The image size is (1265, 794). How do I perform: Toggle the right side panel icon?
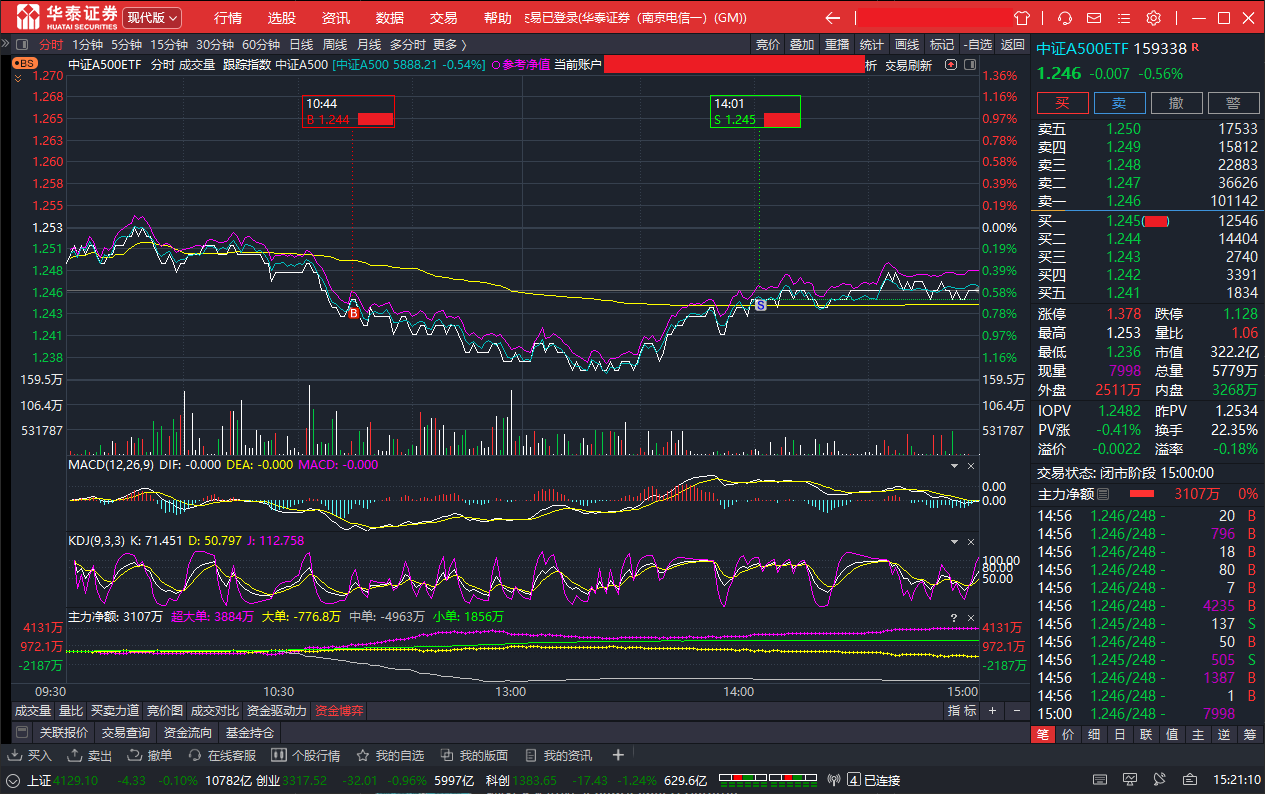click(x=968, y=65)
